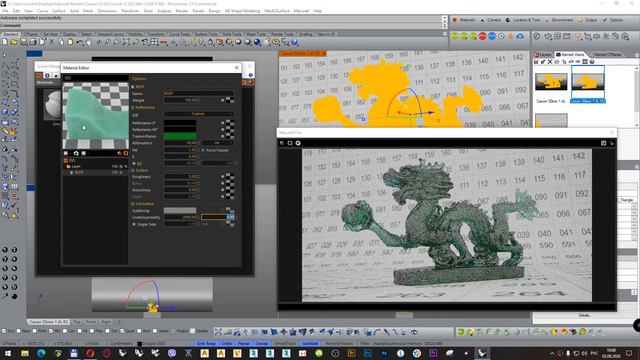Screen dimensions: 640x360
Task: Switch to the Layers panel tab
Action: pyautogui.click(x=543, y=54)
